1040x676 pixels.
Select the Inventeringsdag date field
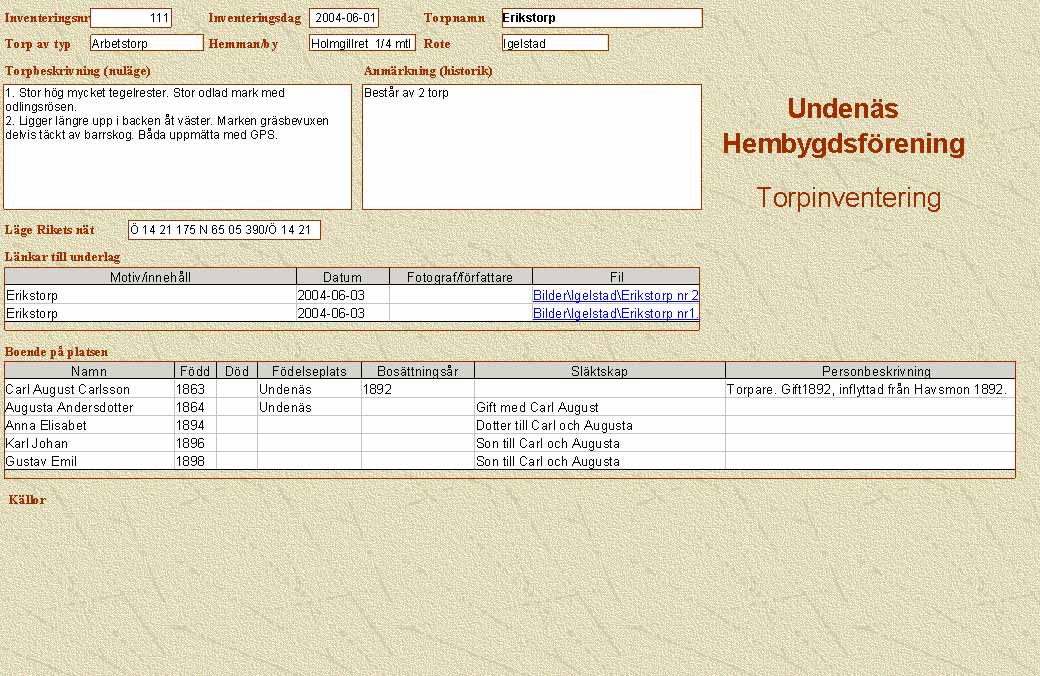[x=344, y=18]
